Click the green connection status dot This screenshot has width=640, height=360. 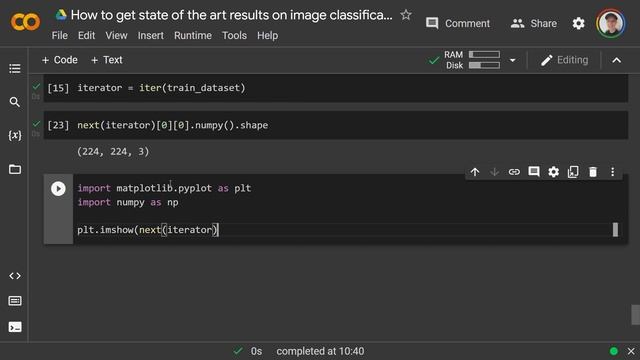[613, 351]
